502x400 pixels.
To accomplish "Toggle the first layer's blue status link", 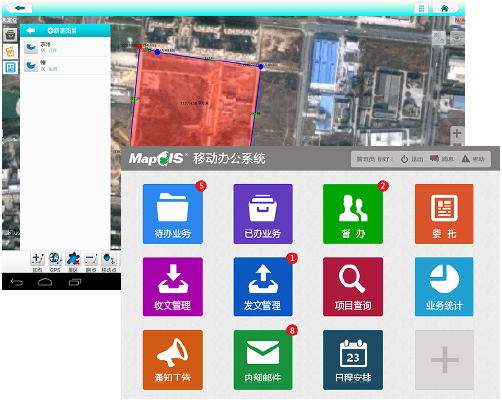I will tap(53, 50).
